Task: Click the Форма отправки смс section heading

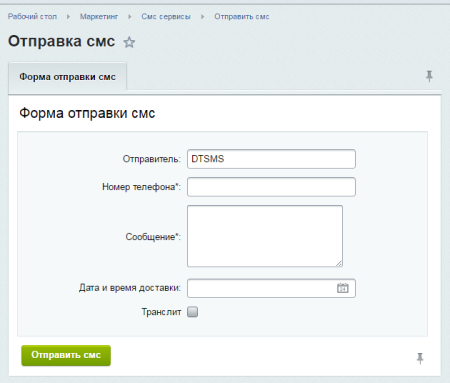Action: coord(87,113)
